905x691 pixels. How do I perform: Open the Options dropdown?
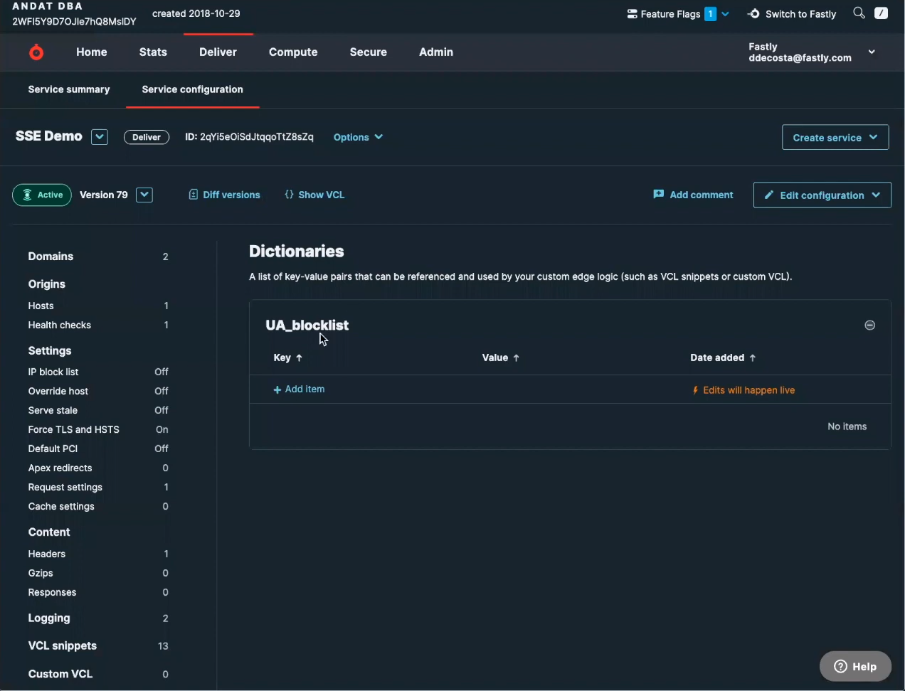point(358,137)
